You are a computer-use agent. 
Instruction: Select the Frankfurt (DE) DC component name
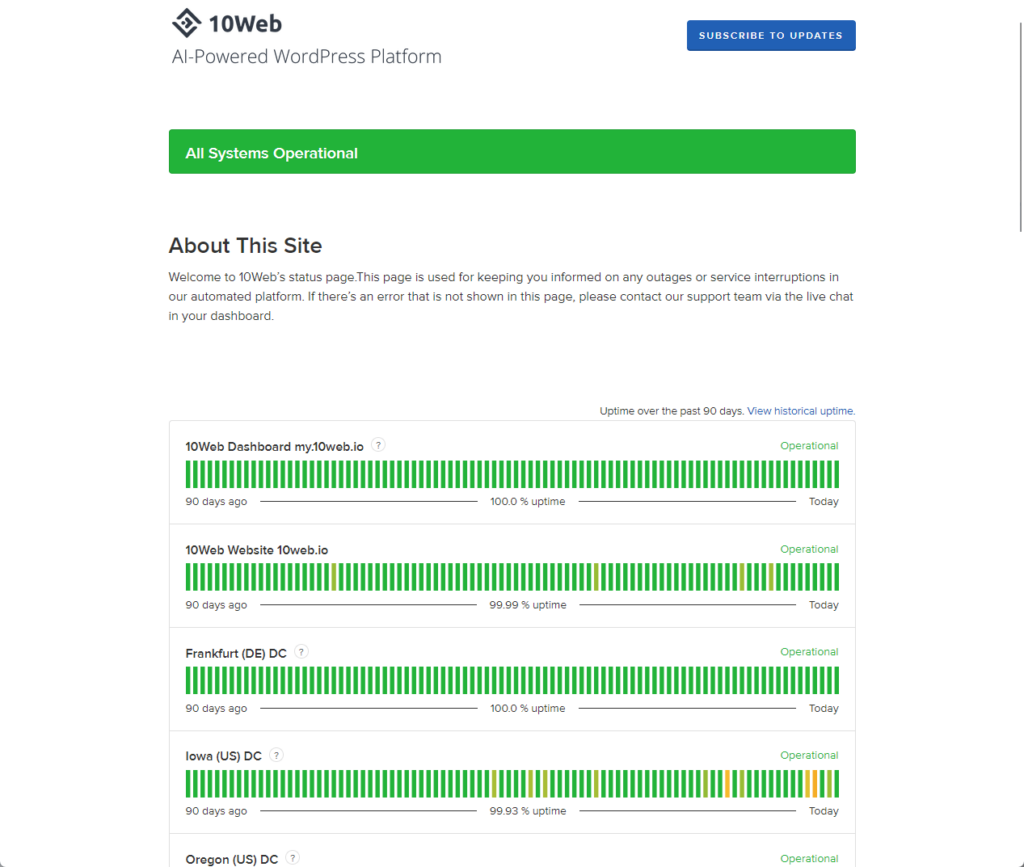pyautogui.click(x=236, y=653)
